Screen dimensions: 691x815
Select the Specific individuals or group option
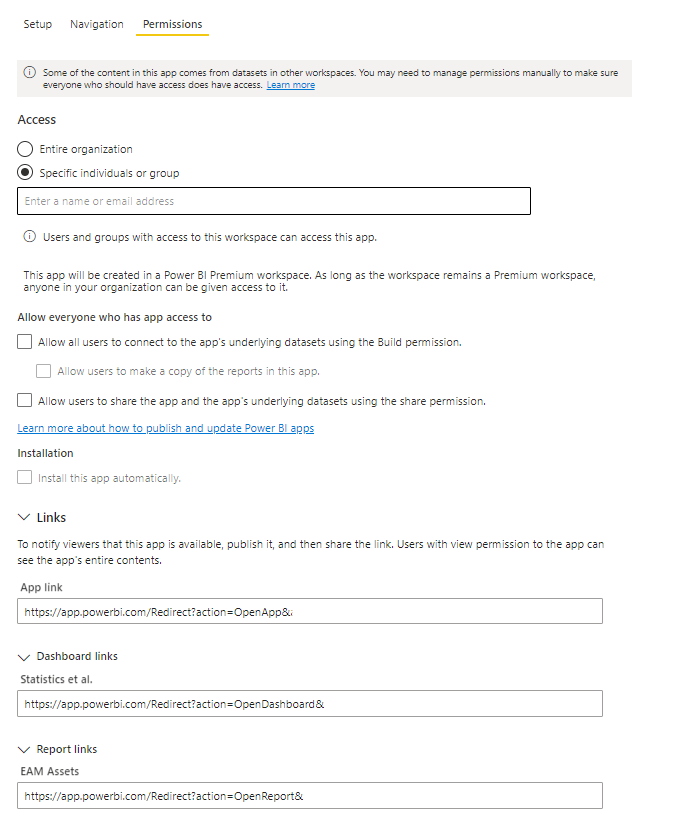click(23, 172)
